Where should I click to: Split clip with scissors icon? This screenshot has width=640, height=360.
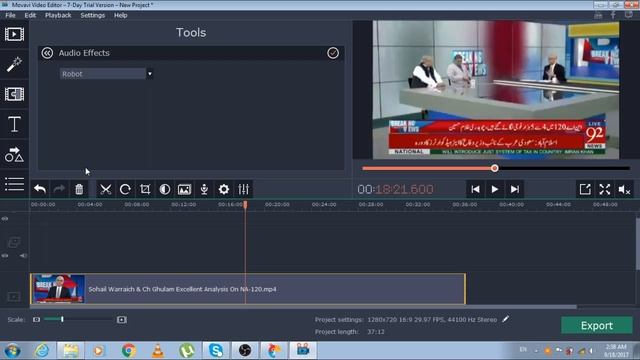(x=106, y=189)
